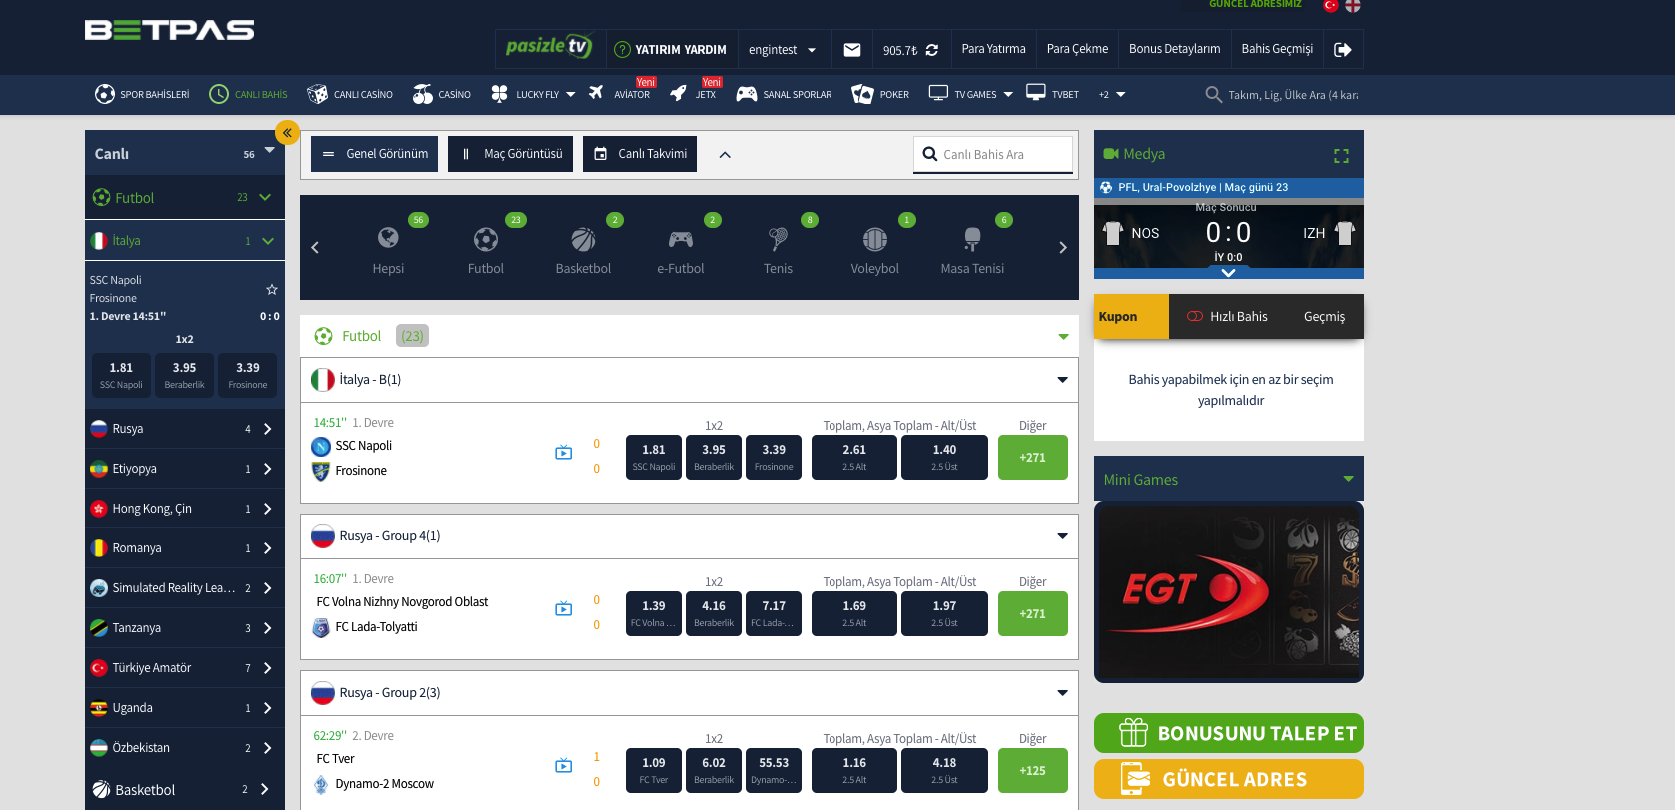The image size is (1675, 810).
Task: Switch to Kupon tab
Action: coord(1131,317)
